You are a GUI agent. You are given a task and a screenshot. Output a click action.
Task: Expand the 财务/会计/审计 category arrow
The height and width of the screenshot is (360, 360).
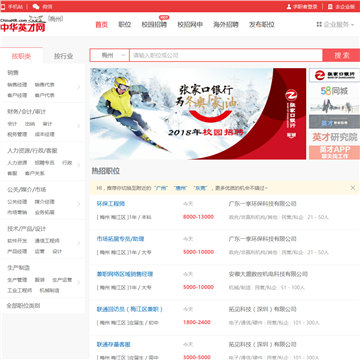79,126
